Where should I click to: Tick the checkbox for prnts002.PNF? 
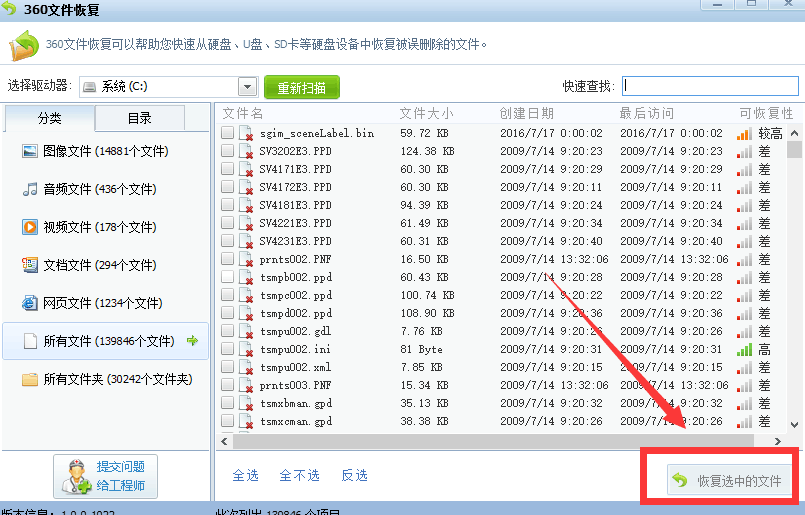point(227,258)
